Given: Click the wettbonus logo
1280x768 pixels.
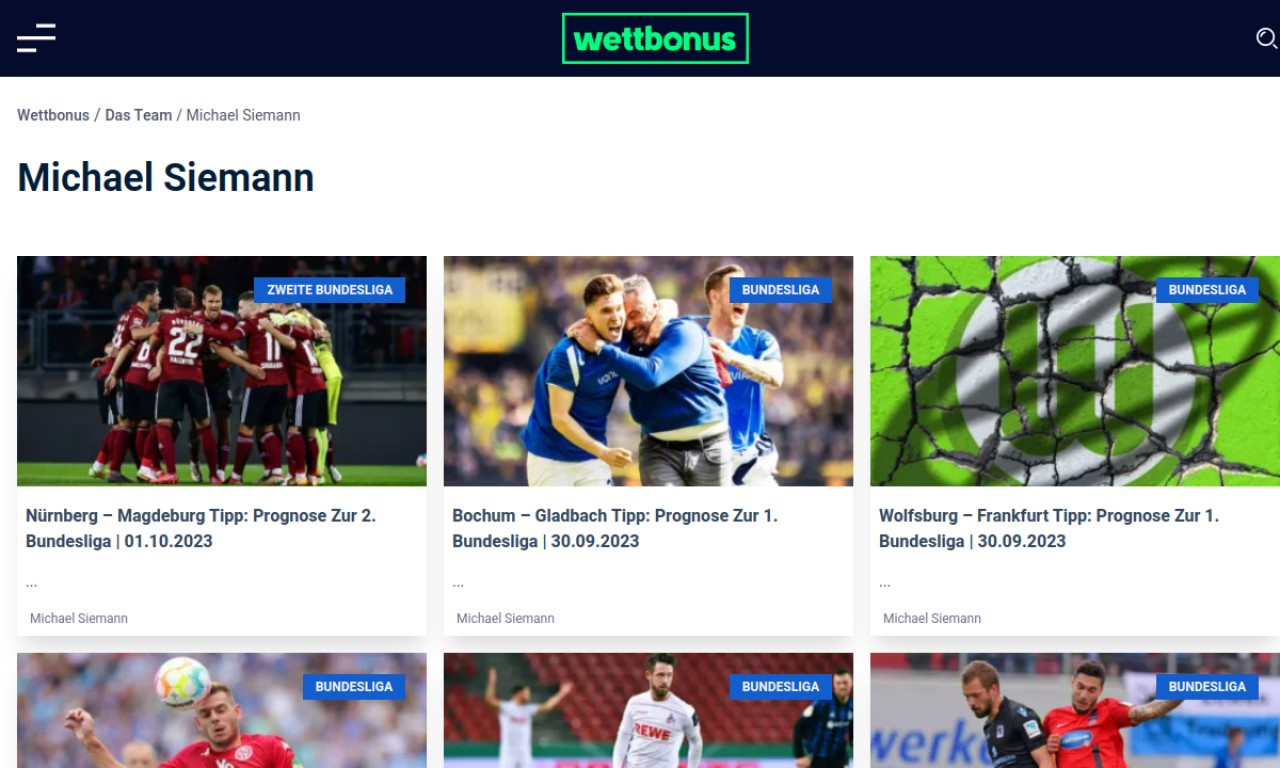Looking at the screenshot, I should [655, 38].
